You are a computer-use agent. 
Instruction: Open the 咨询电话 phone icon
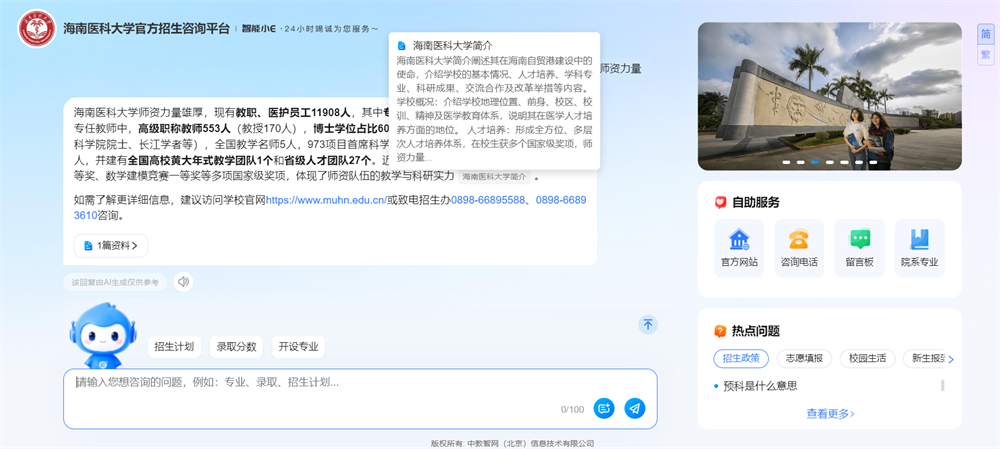pos(799,248)
